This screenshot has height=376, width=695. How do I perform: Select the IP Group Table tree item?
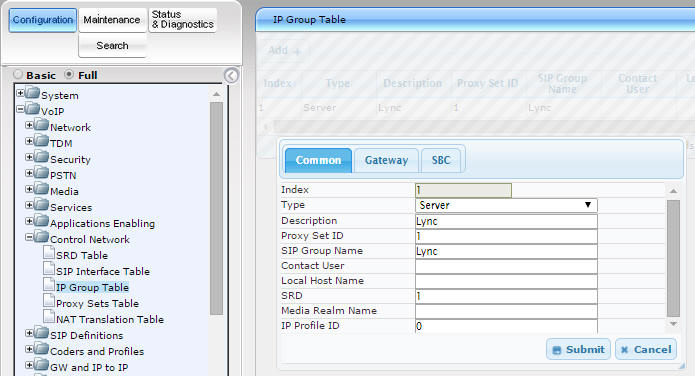pyautogui.click(x=92, y=287)
